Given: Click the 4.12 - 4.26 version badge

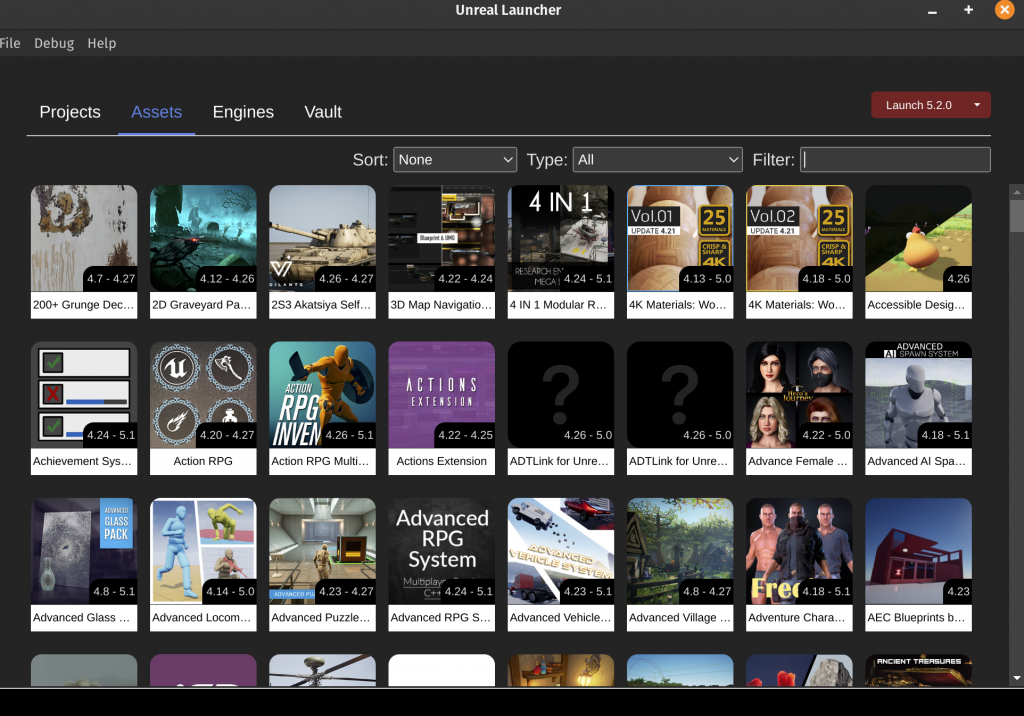Looking at the screenshot, I should [227, 279].
